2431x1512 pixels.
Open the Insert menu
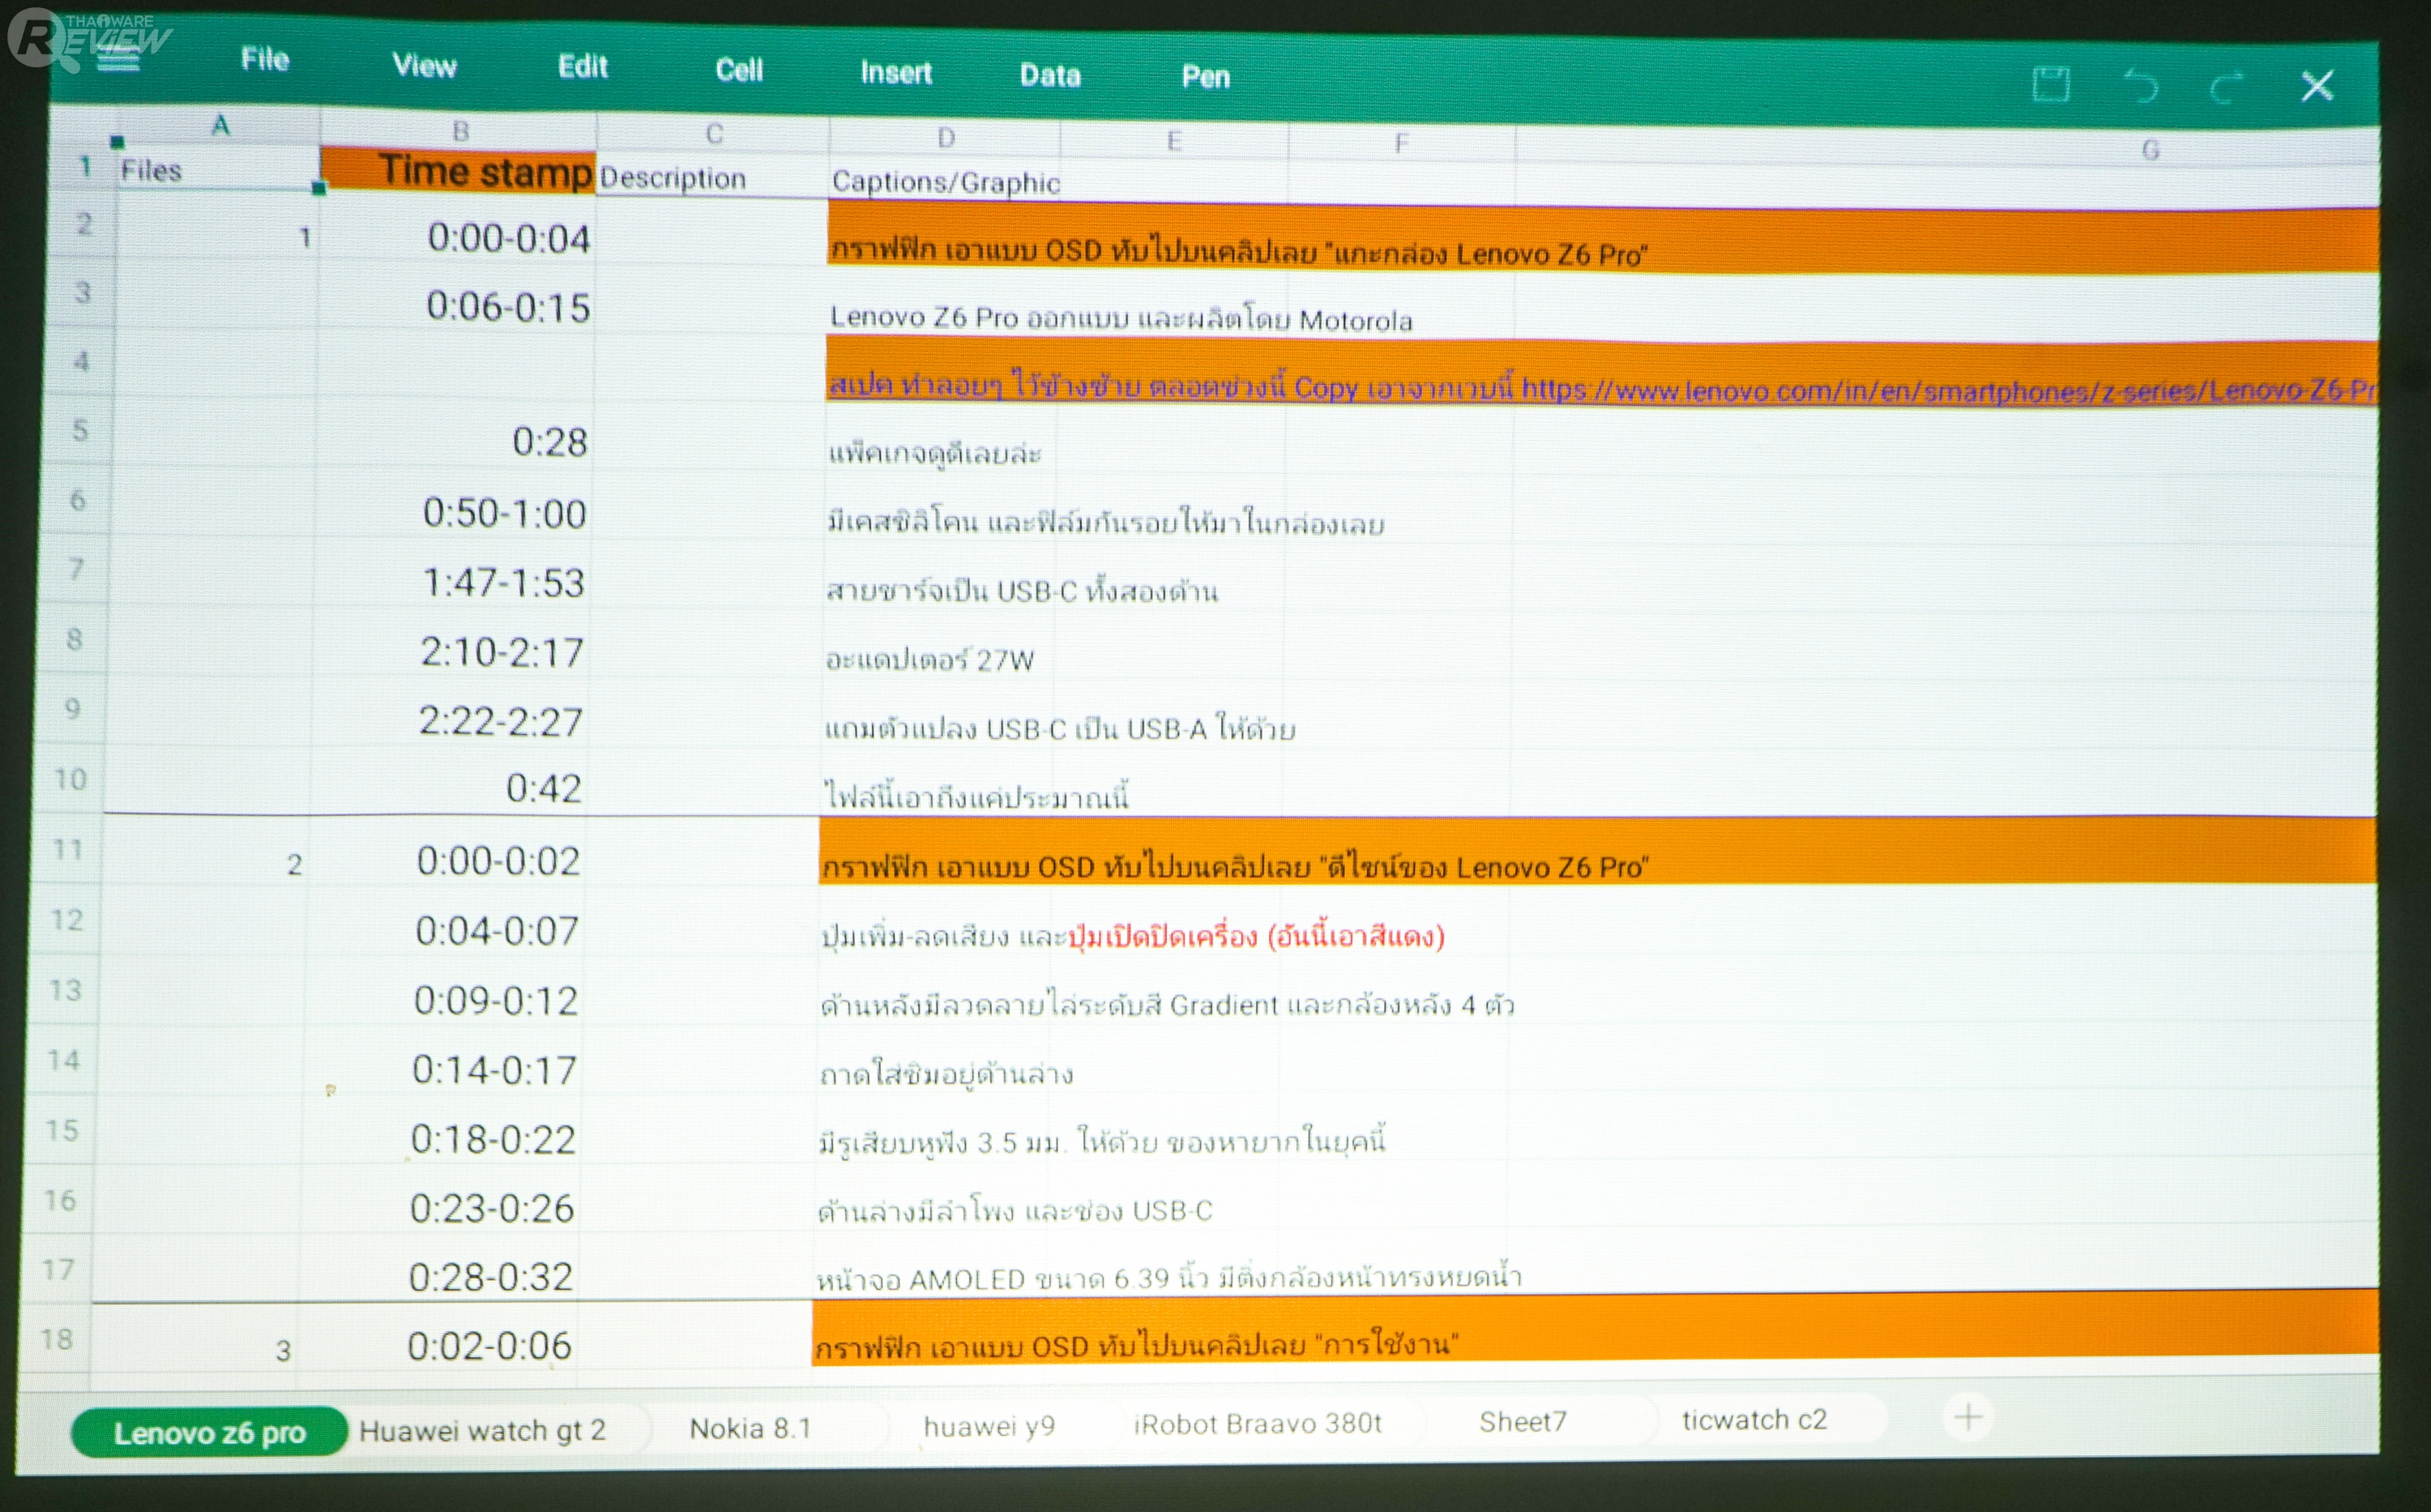coord(896,73)
